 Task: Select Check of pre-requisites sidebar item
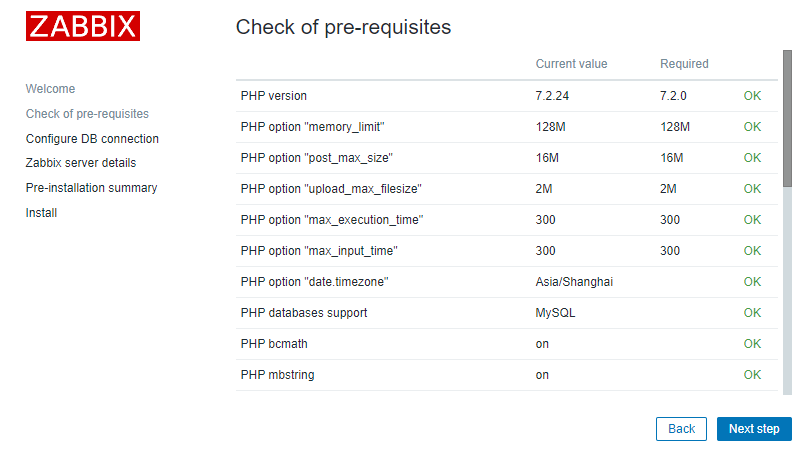point(87,114)
